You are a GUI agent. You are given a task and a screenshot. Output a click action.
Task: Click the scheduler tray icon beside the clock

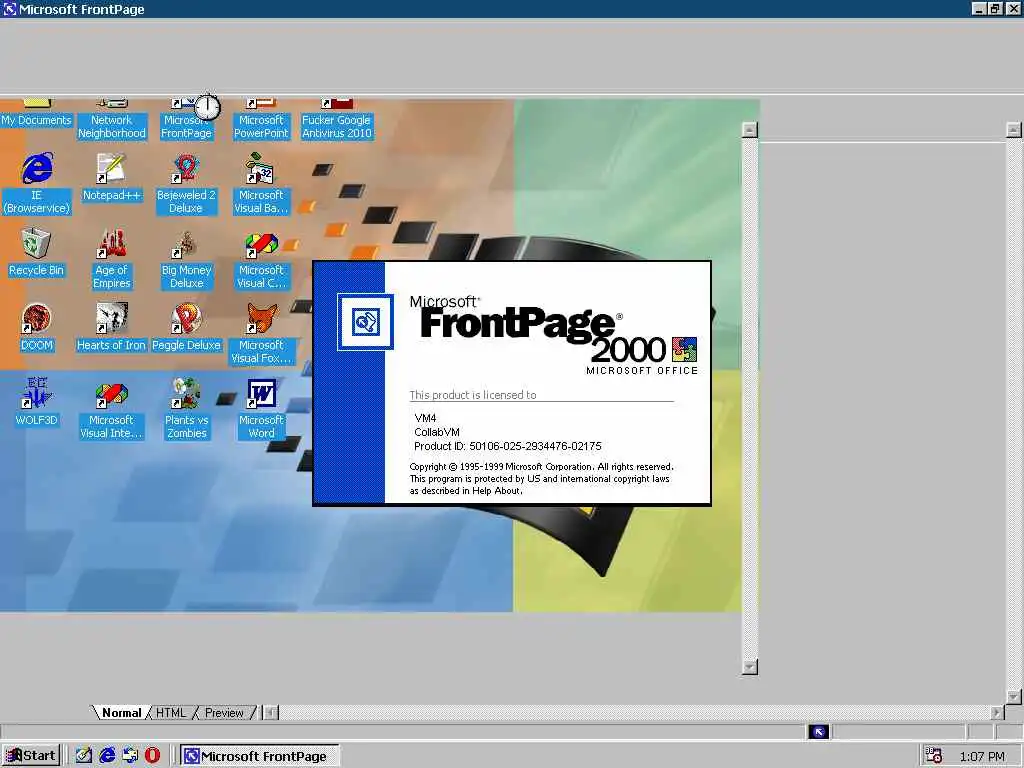[x=934, y=756]
